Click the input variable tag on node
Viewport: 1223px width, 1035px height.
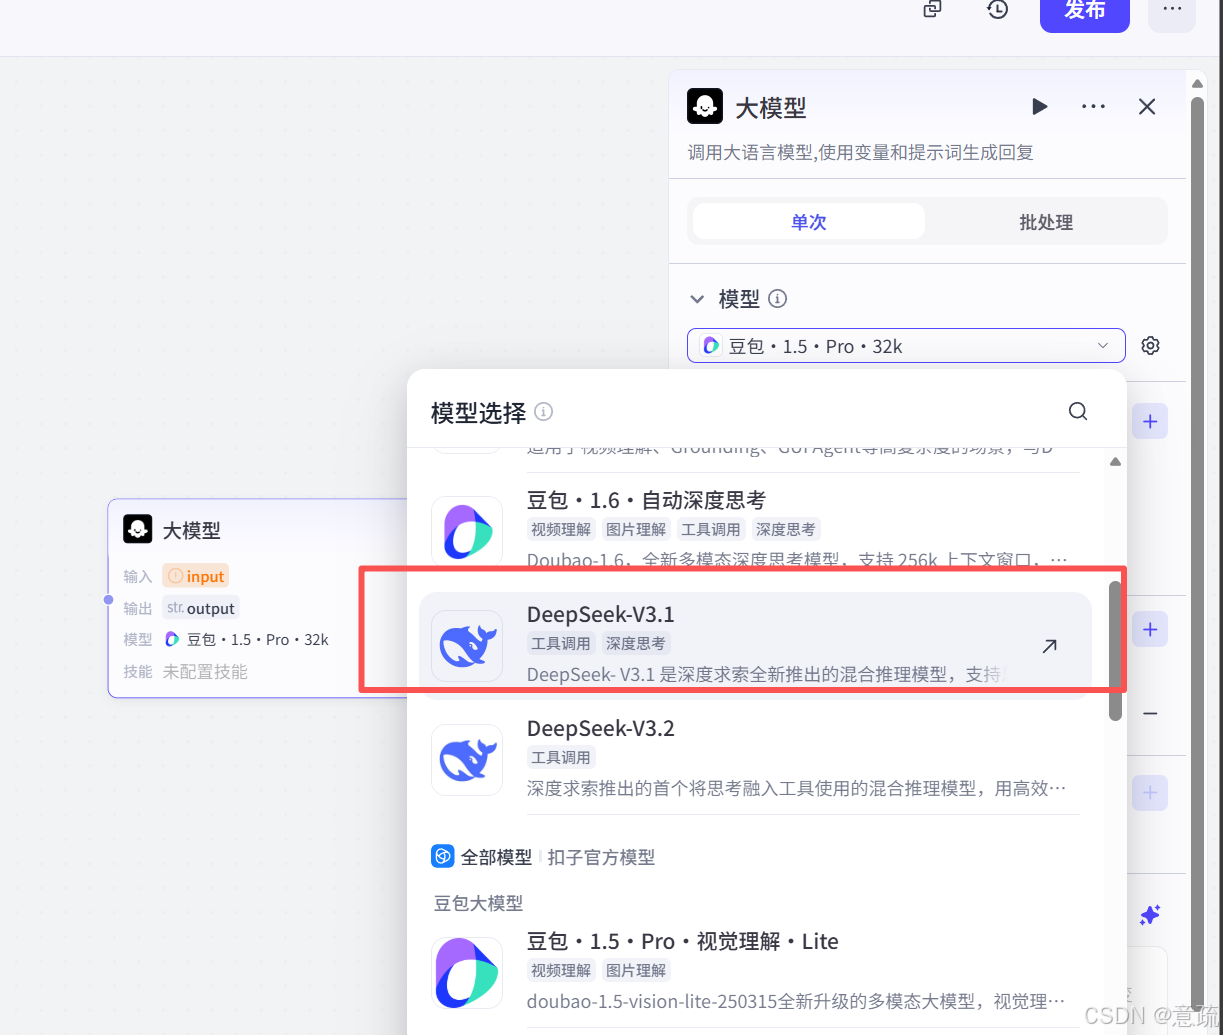196,576
